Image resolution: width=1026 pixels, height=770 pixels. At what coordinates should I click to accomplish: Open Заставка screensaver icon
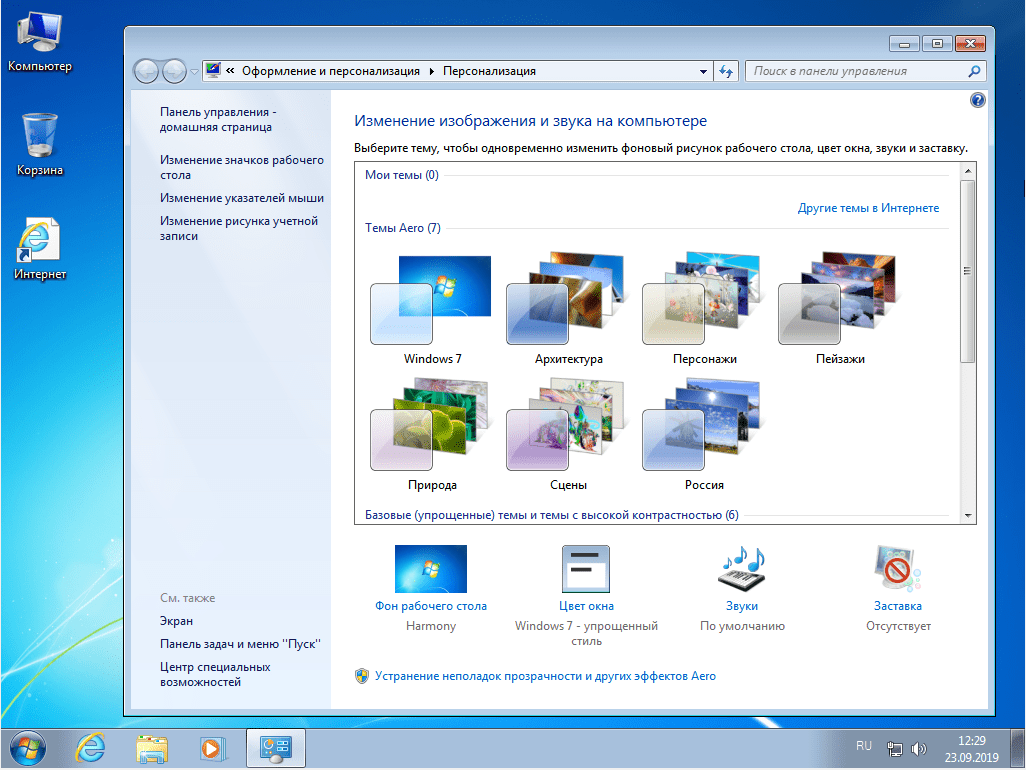tap(898, 569)
